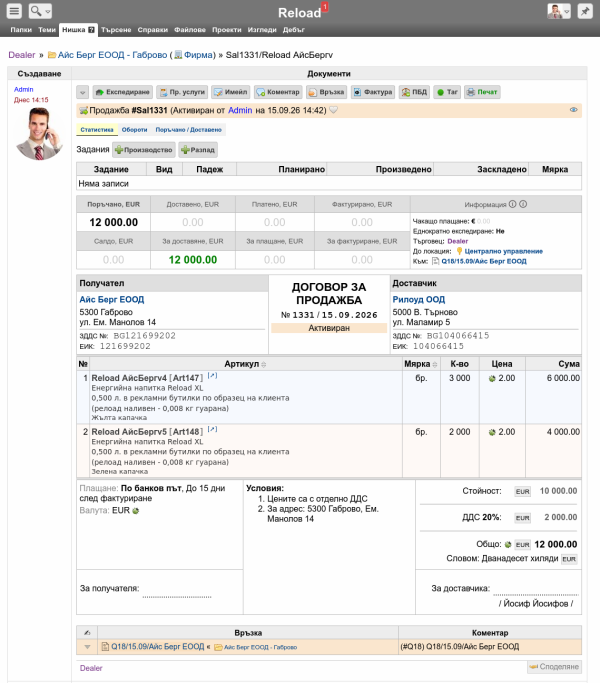Click price icon beside 2.00 in row 1
Screen dimensions: 600x683
tap(492, 379)
